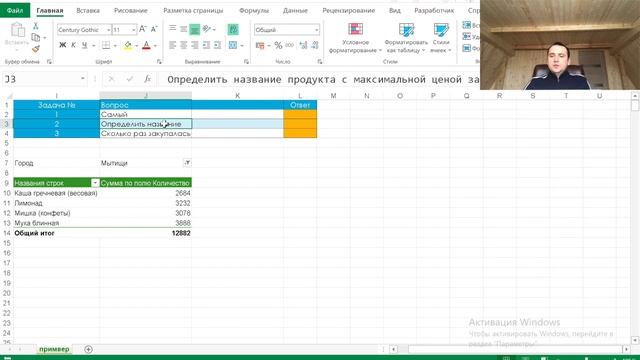Screen dimensions: 640x360
Task: Align cell text to the left
Action: pyautogui.click(x=173, y=45)
